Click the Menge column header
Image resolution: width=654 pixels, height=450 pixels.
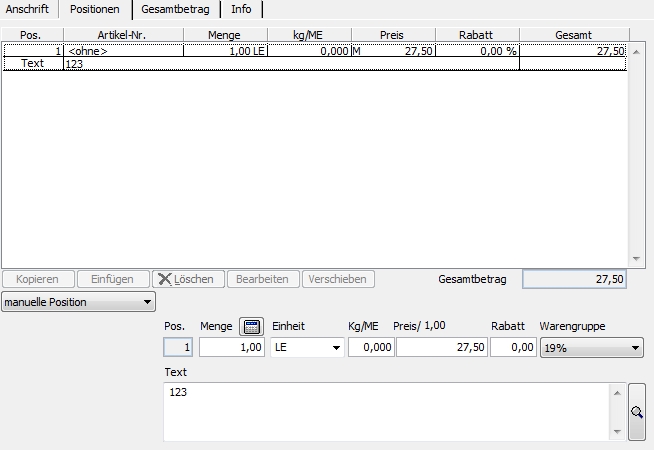[225, 35]
